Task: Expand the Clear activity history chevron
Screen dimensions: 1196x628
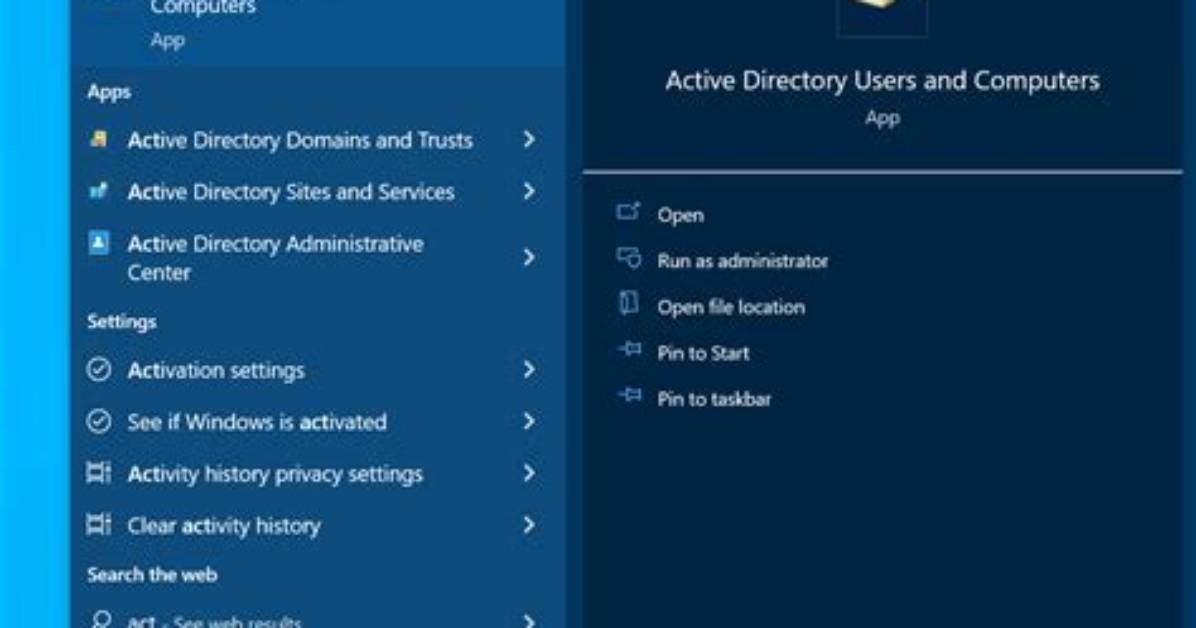Action: (x=529, y=525)
